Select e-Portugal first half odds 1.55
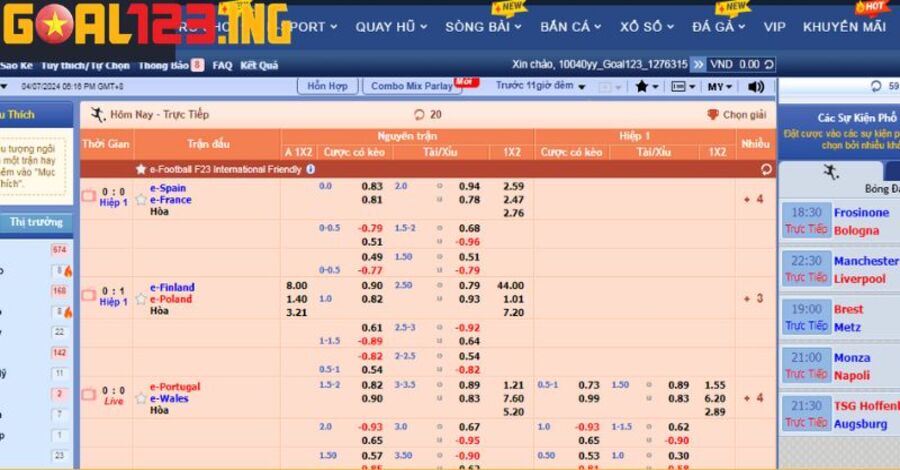The height and width of the screenshot is (470, 900). tap(715, 385)
